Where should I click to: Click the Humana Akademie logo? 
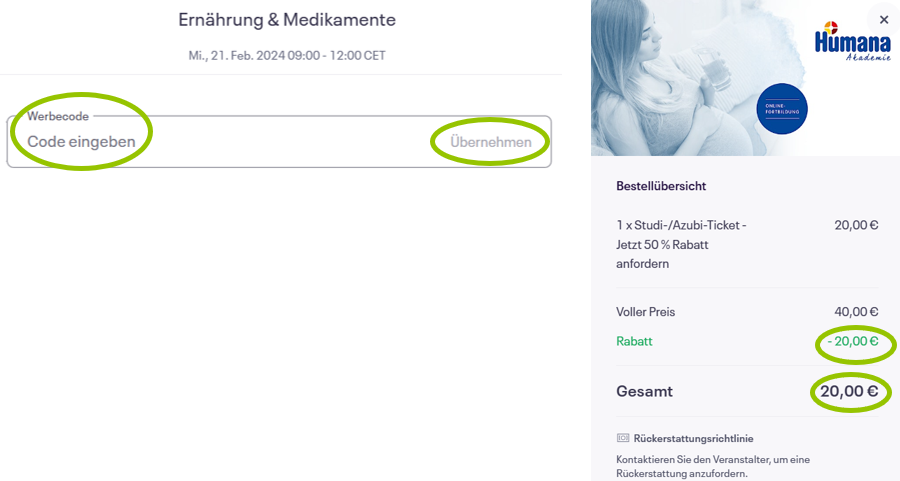point(852,41)
